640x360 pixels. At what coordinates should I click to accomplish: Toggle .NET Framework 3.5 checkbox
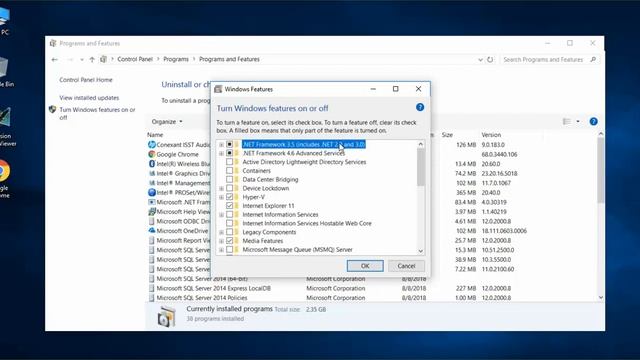pos(229,144)
